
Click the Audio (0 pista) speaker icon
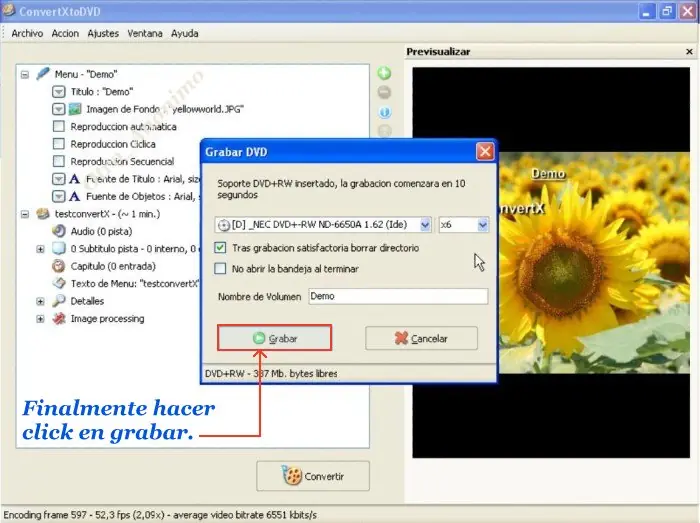tap(59, 231)
